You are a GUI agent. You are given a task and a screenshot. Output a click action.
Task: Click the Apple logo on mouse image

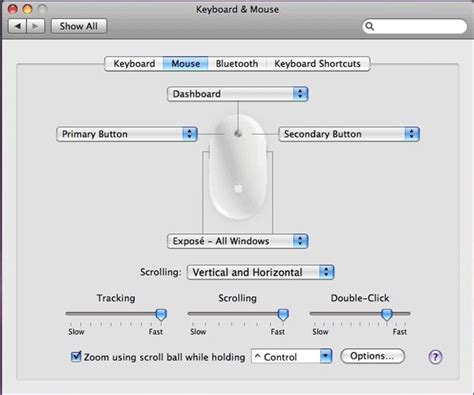[238, 188]
